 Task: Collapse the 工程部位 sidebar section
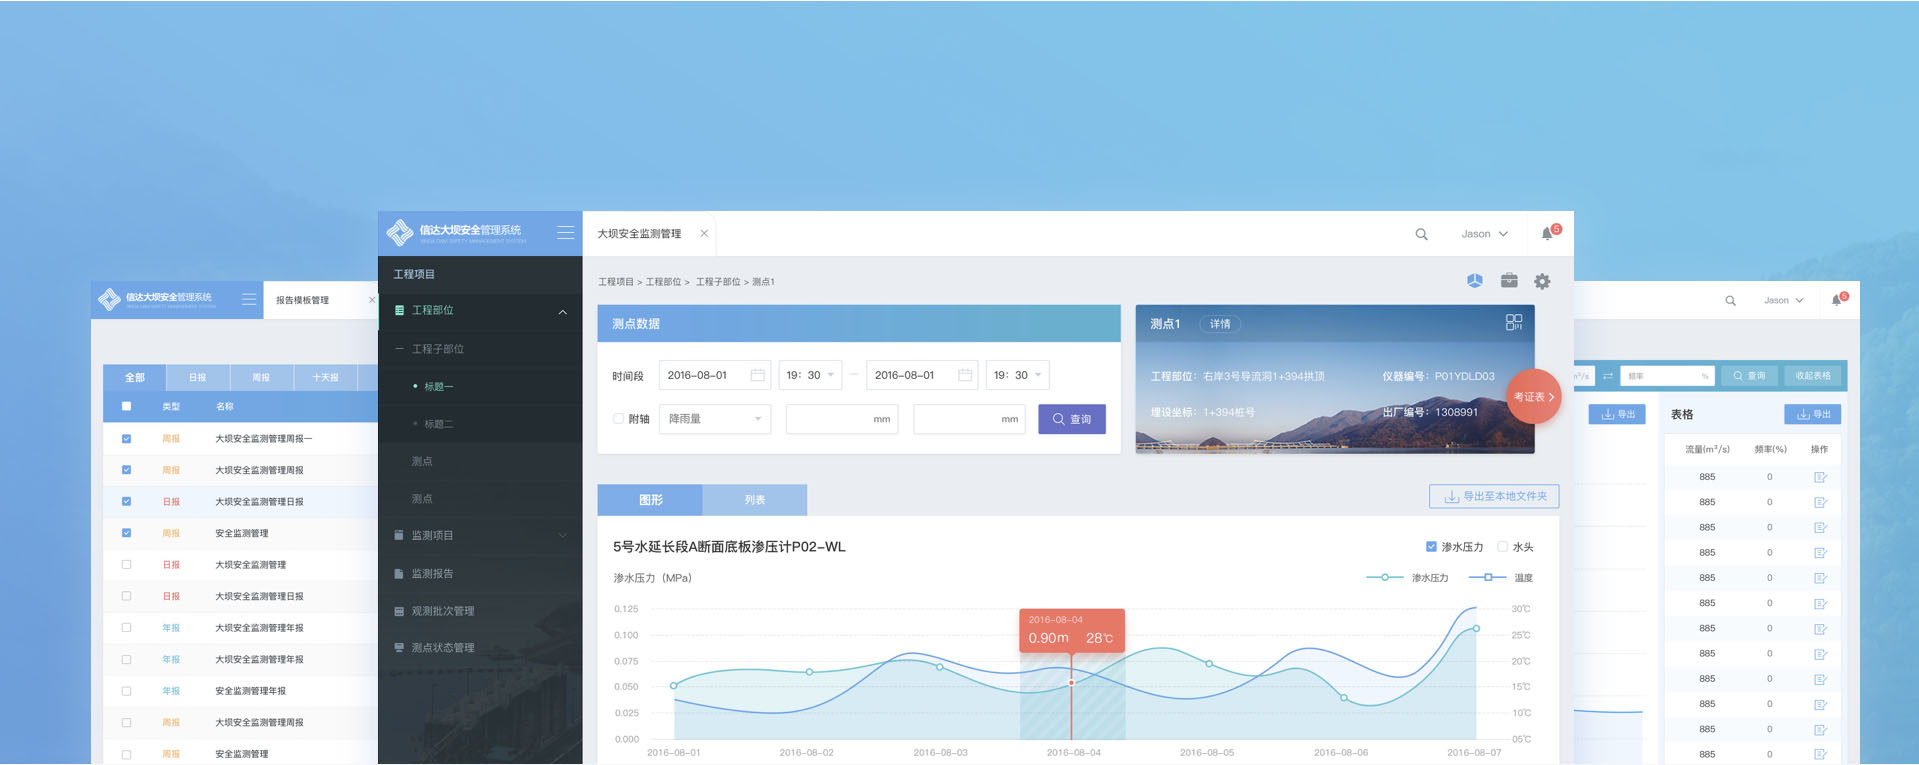[x=562, y=312]
